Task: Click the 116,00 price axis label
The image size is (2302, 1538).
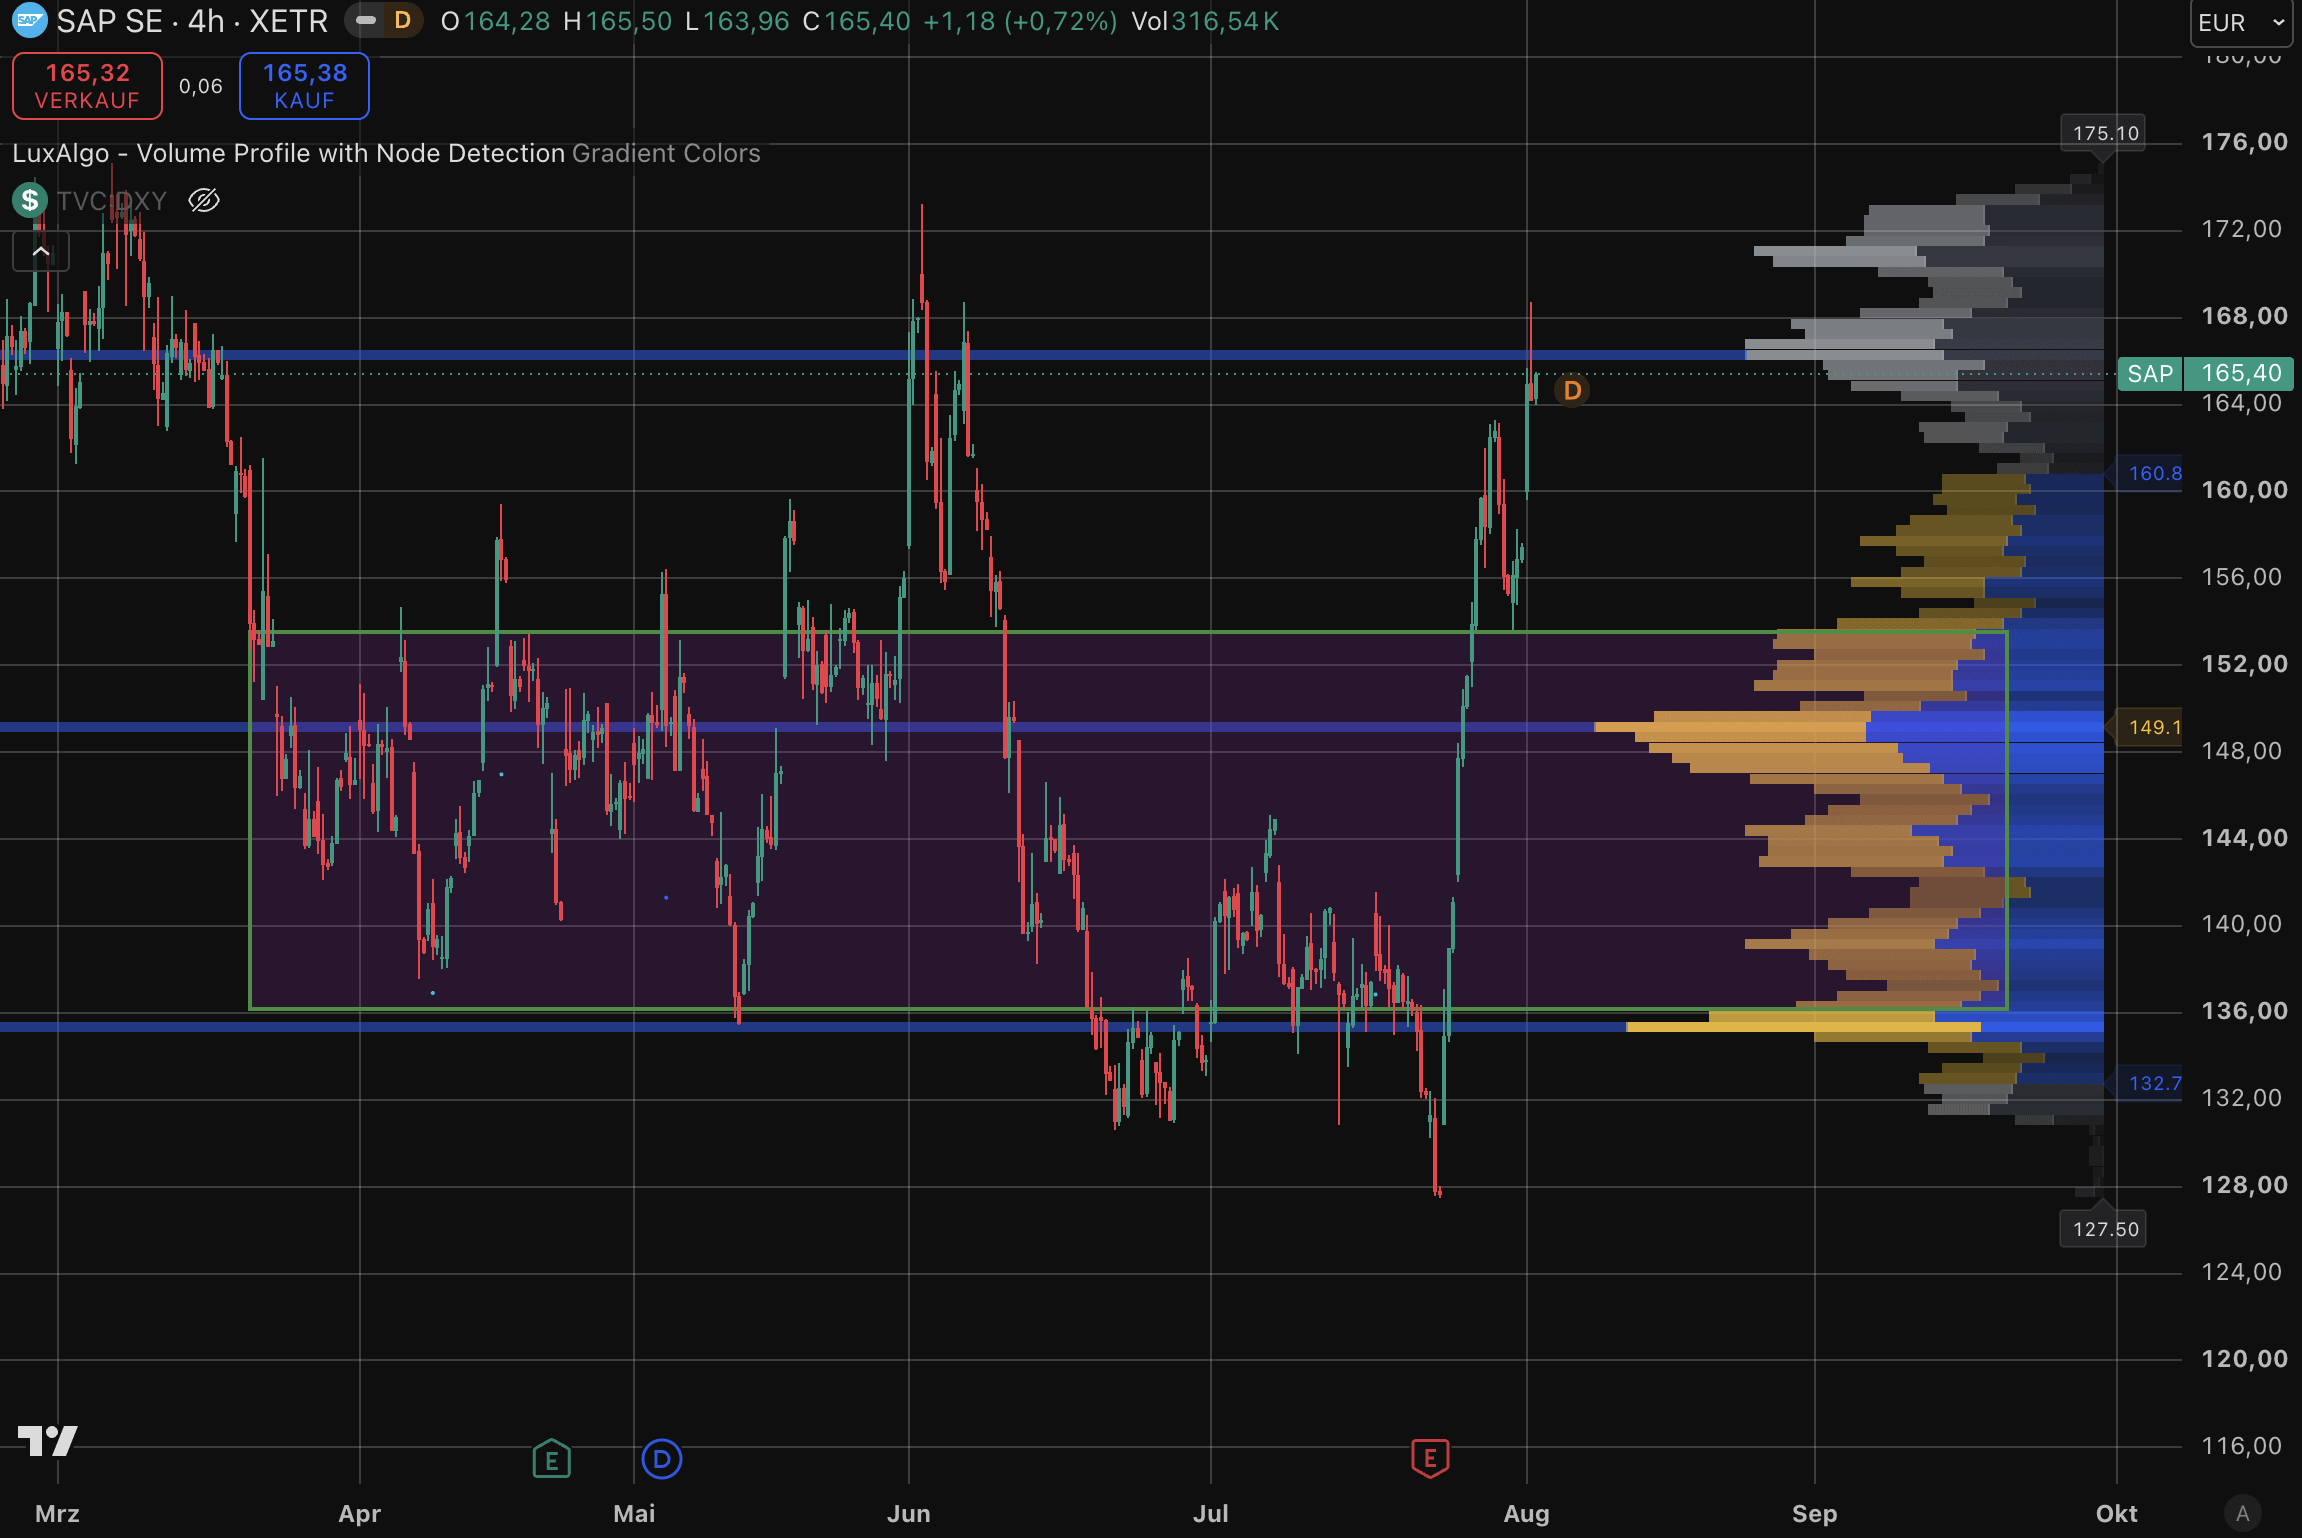Action: 2242,1446
